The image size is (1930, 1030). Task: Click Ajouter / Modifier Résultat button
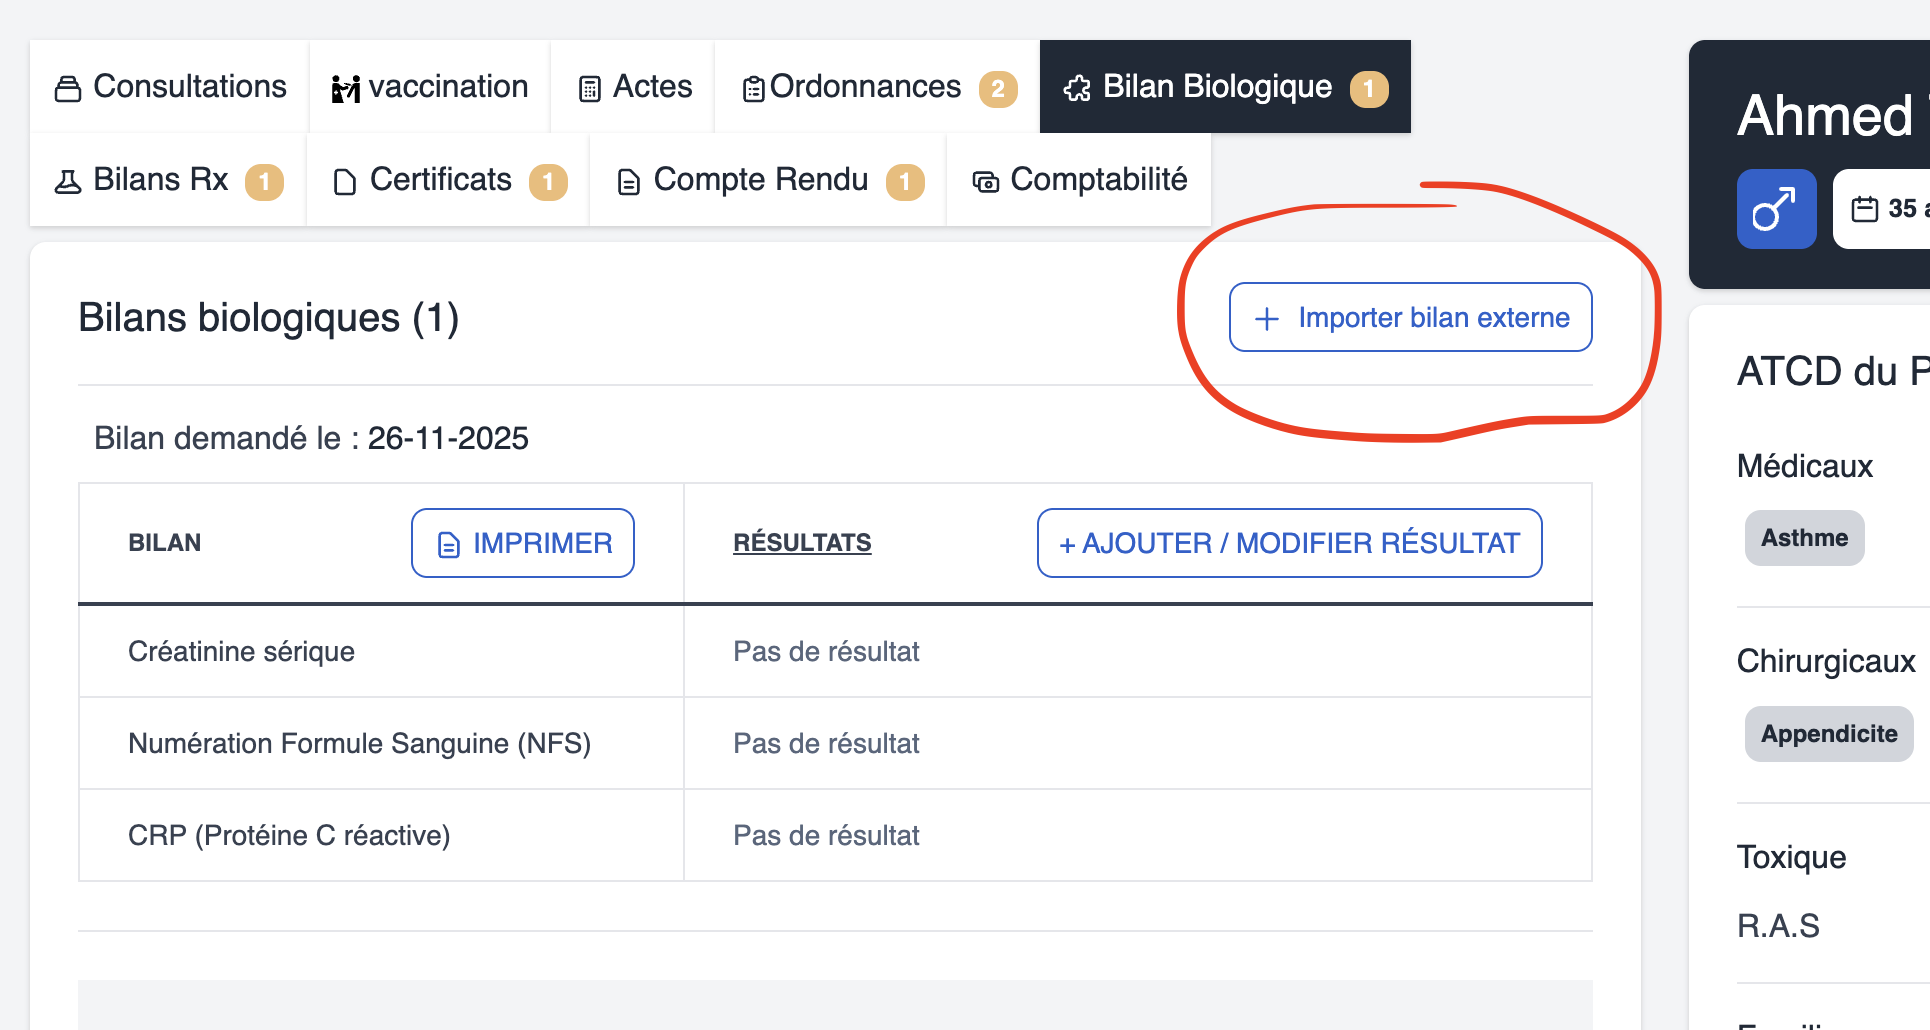tap(1289, 543)
